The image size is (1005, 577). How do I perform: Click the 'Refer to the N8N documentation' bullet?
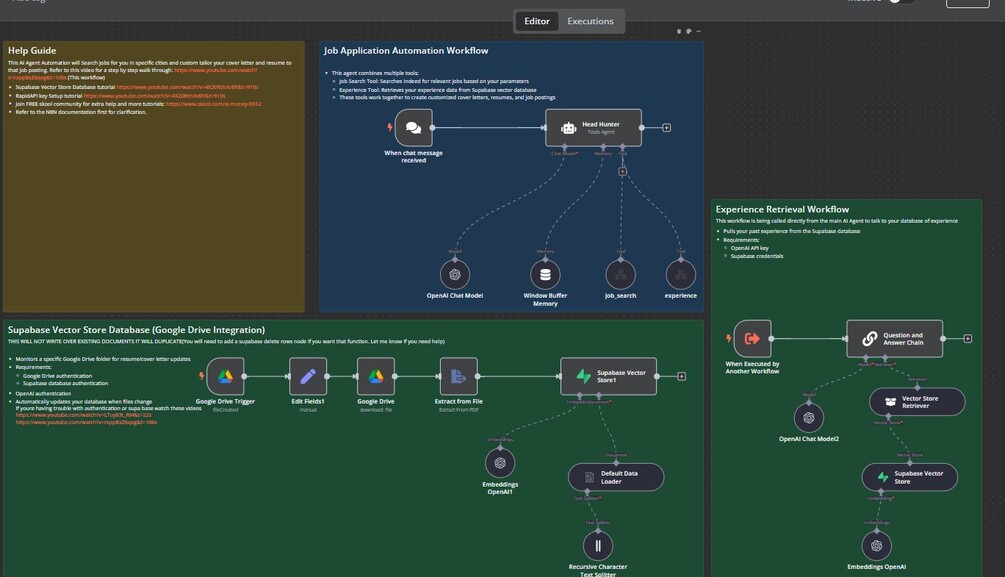(81, 112)
